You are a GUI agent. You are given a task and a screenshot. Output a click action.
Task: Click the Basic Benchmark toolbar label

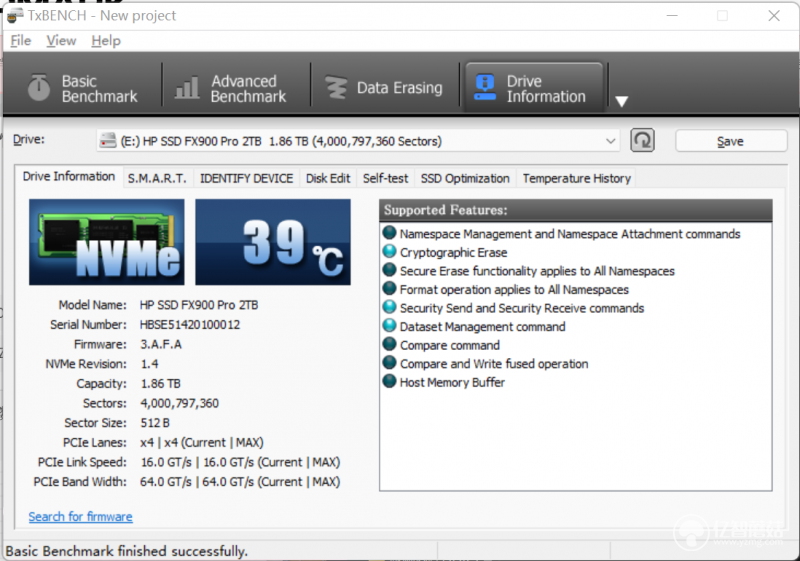pyautogui.click(x=99, y=89)
